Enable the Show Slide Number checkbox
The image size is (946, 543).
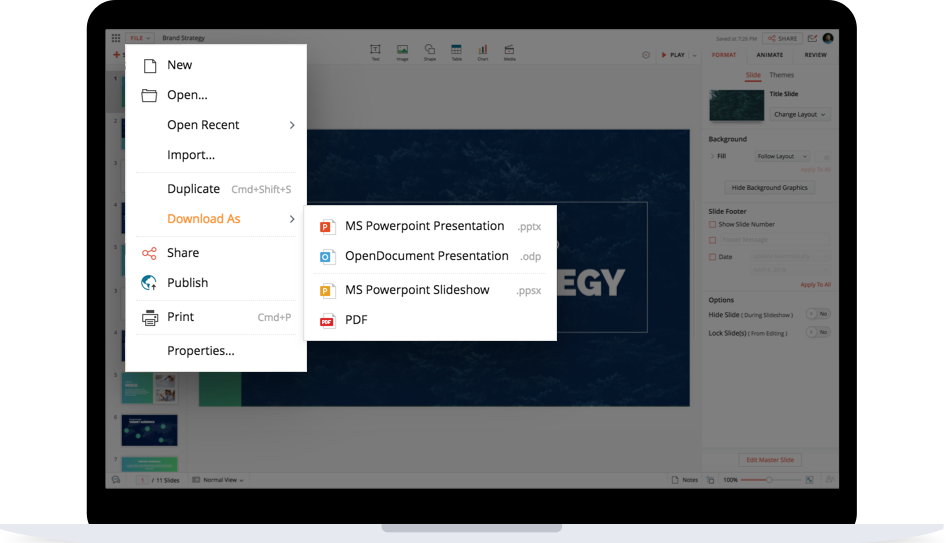(x=713, y=224)
